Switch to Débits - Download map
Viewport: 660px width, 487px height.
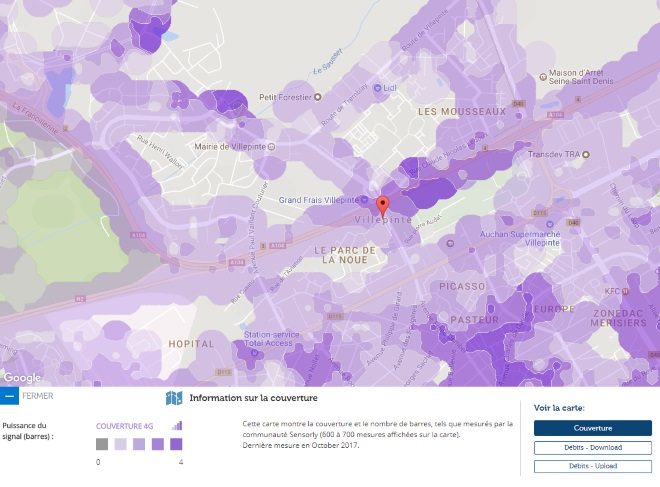(x=592, y=448)
